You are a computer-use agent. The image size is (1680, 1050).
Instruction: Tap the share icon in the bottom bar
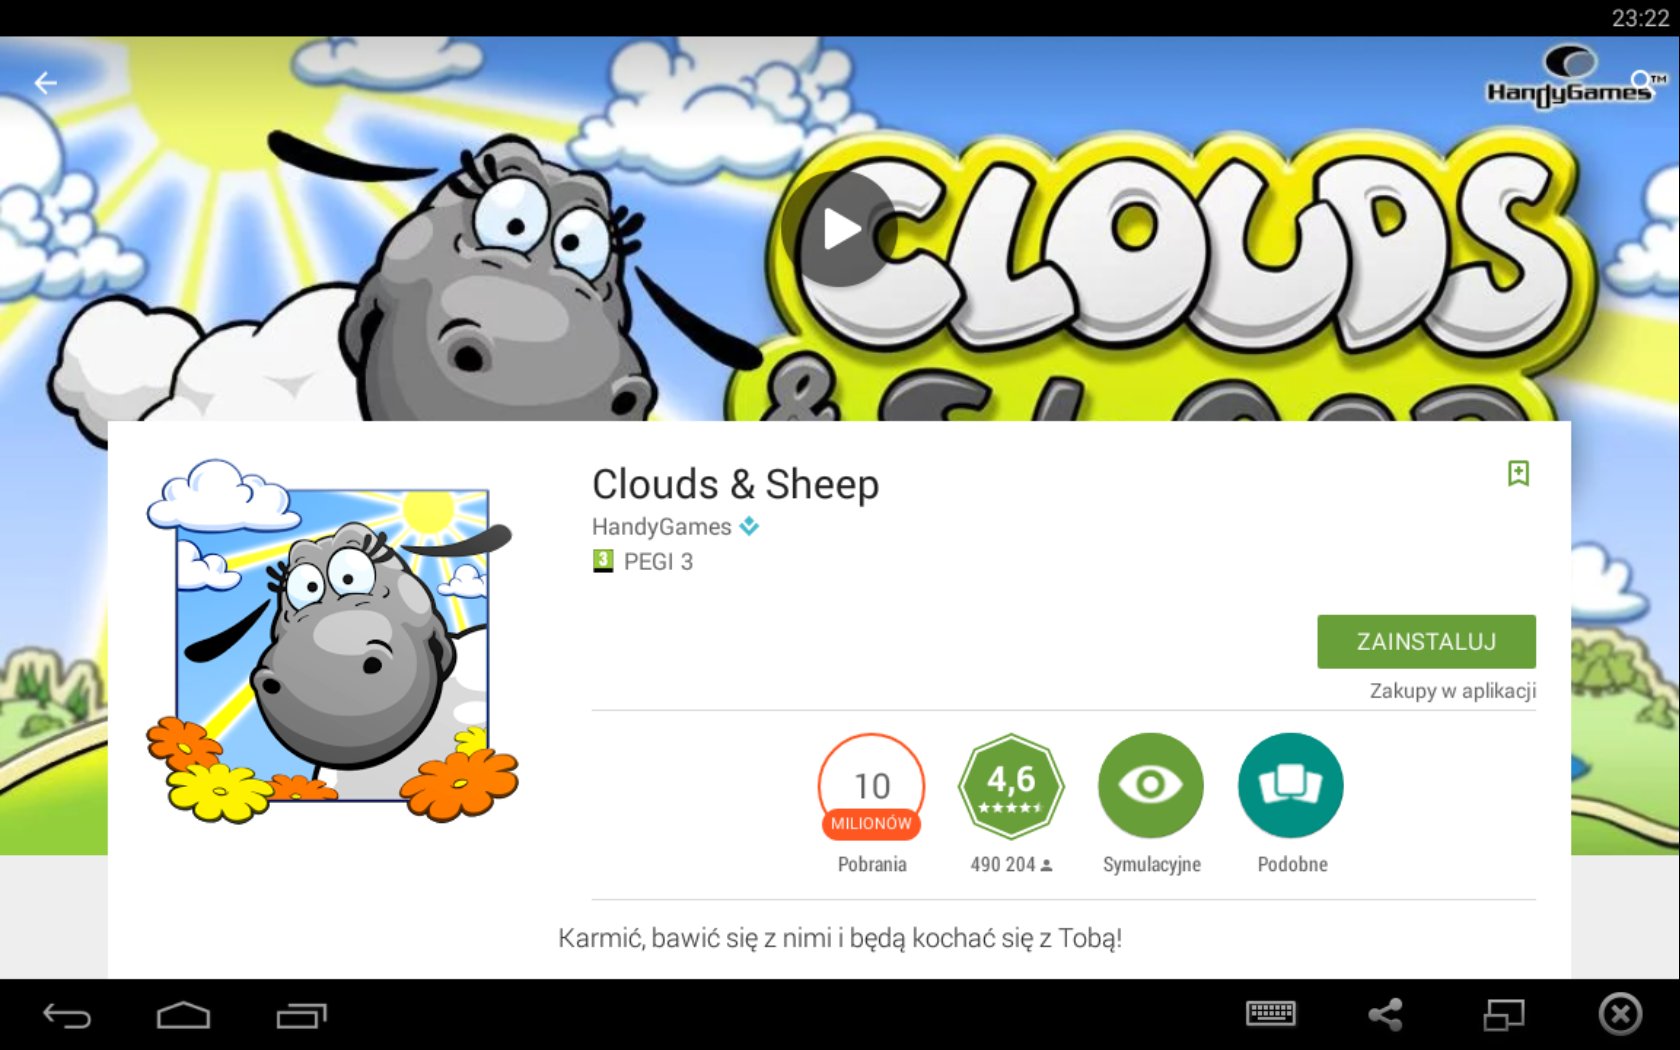1386,1015
